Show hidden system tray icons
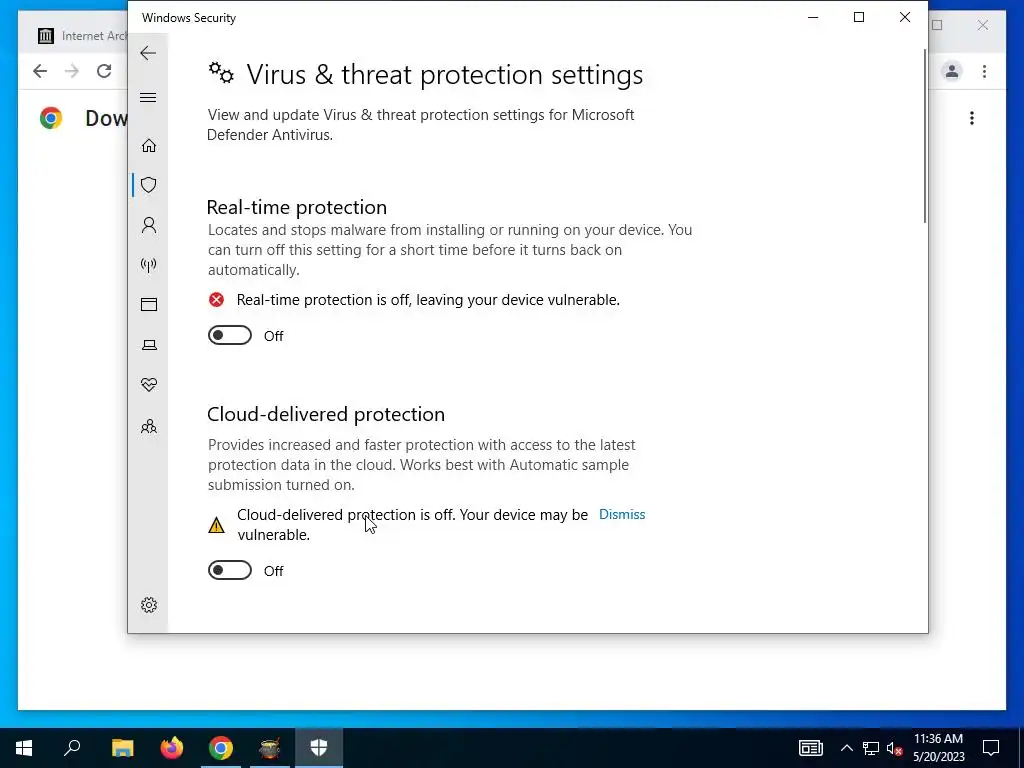The height and width of the screenshot is (768, 1024). point(846,748)
